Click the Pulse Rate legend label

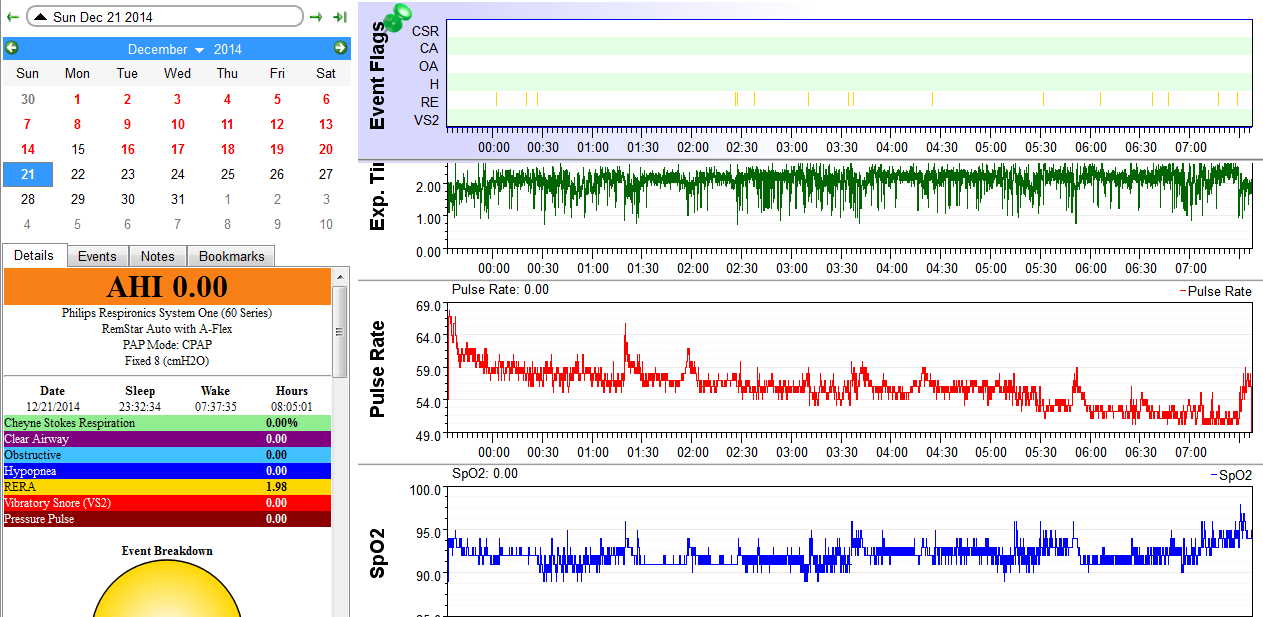coord(1216,291)
